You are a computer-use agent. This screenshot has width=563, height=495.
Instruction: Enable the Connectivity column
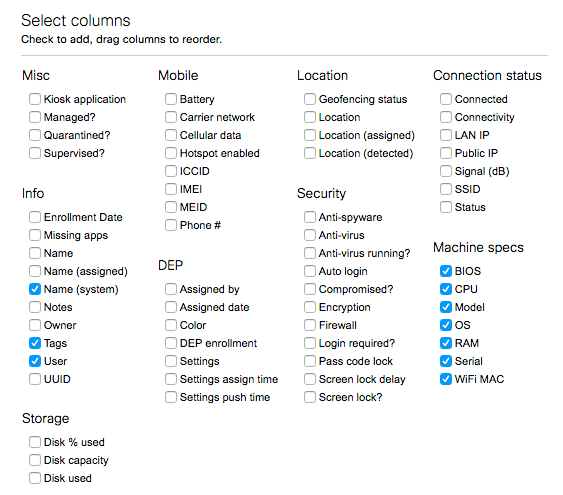pyautogui.click(x=446, y=117)
